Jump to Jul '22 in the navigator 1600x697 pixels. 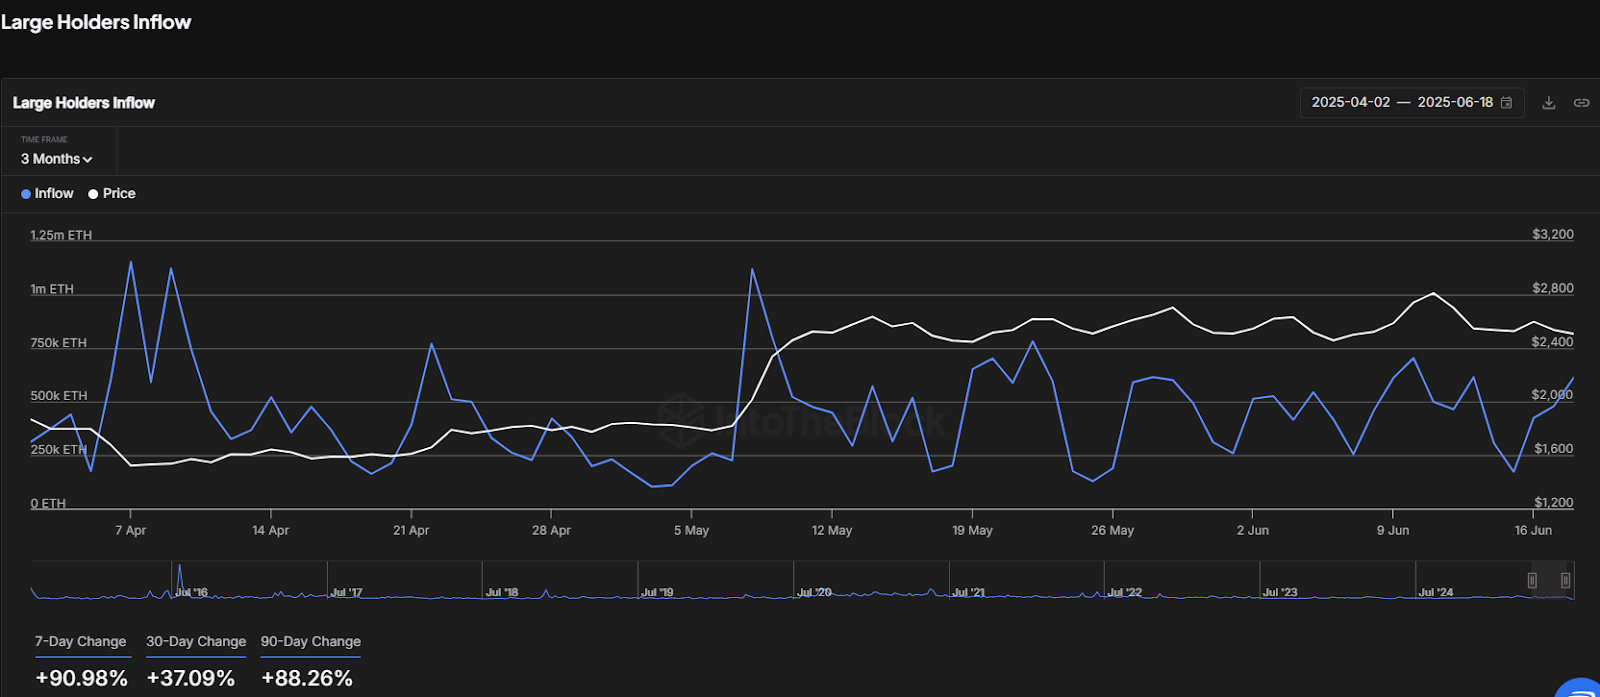(x=1125, y=593)
